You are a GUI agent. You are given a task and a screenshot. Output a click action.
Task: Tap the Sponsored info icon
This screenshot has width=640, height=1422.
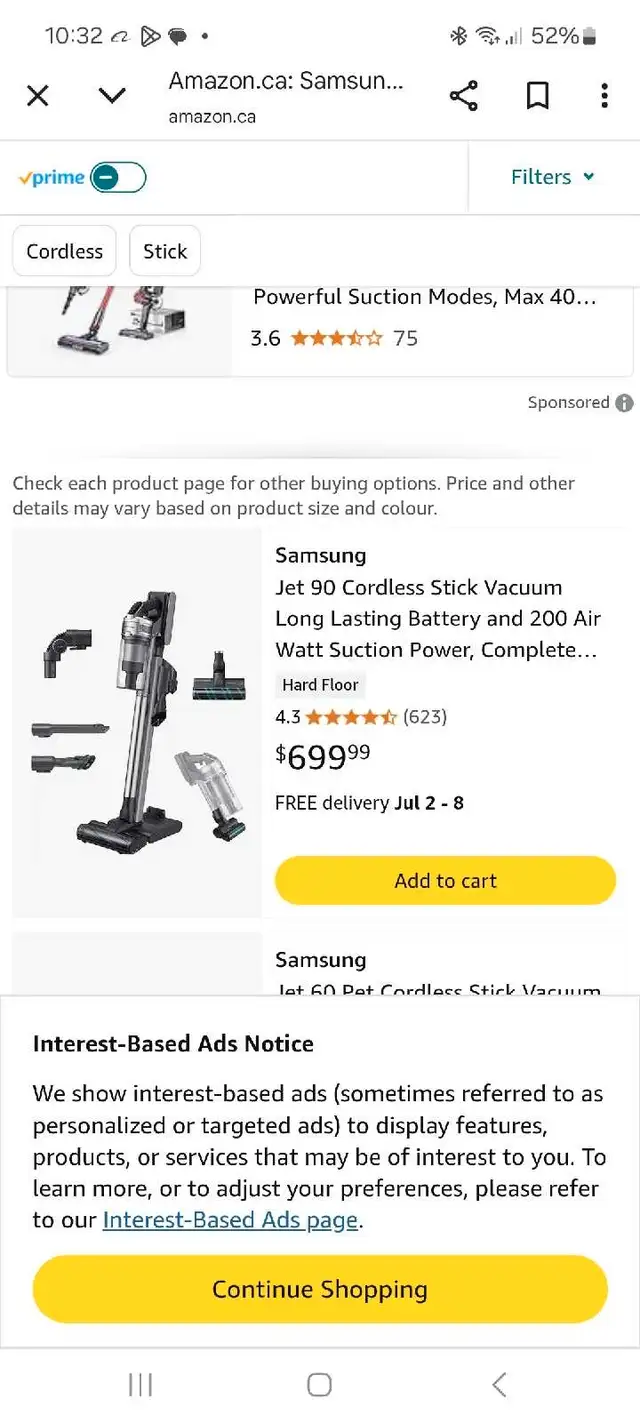(624, 403)
